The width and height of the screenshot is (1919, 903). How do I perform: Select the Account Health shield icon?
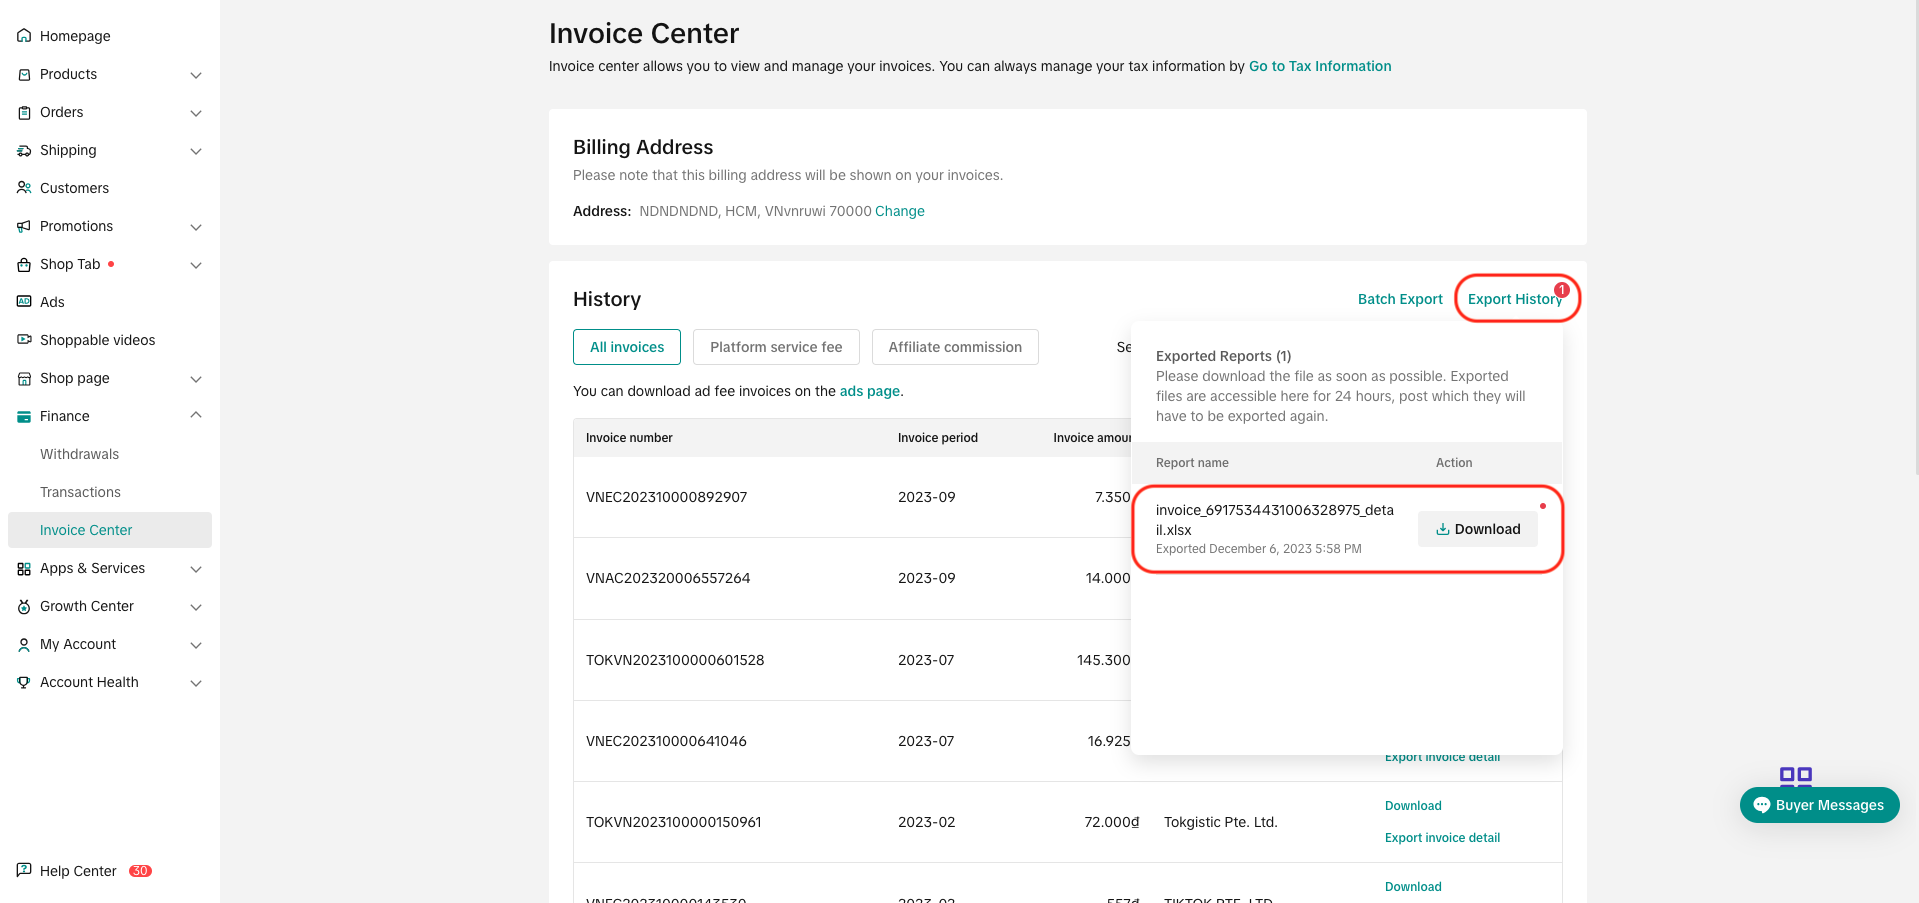point(23,682)
